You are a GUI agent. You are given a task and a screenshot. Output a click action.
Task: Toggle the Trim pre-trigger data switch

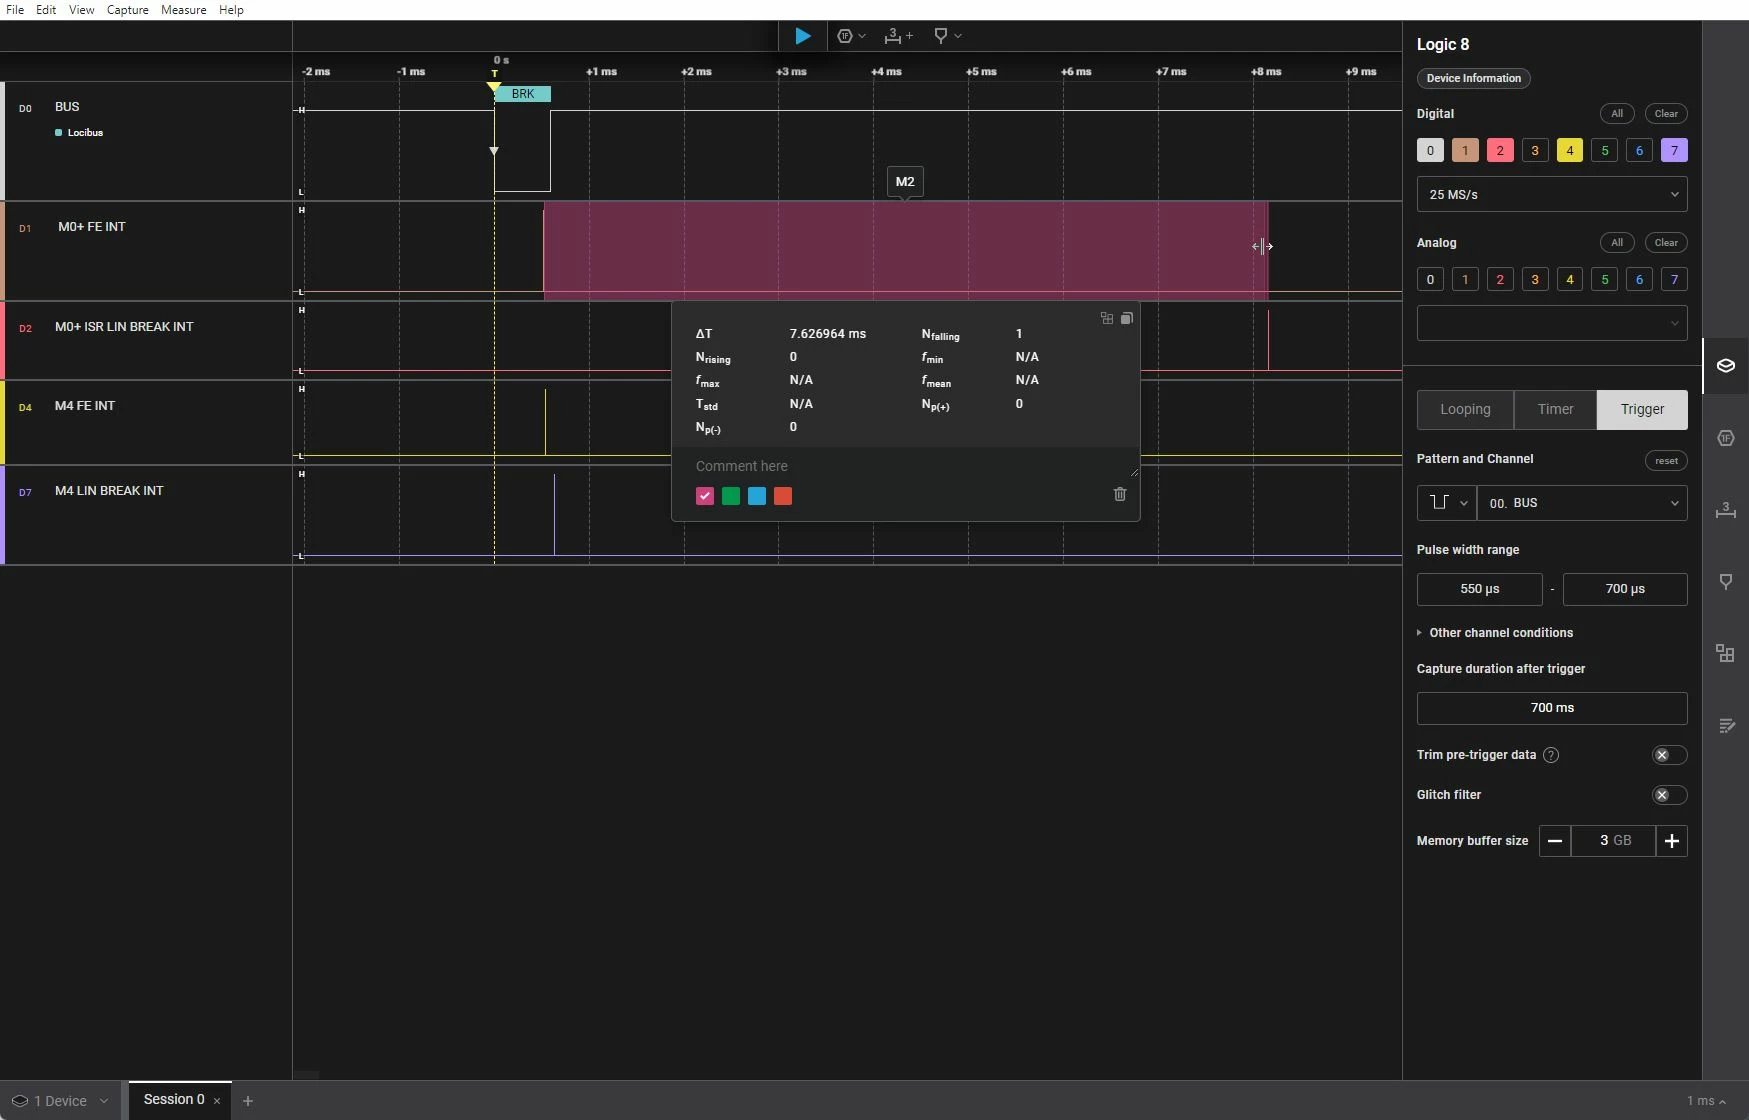point(1669,755)
